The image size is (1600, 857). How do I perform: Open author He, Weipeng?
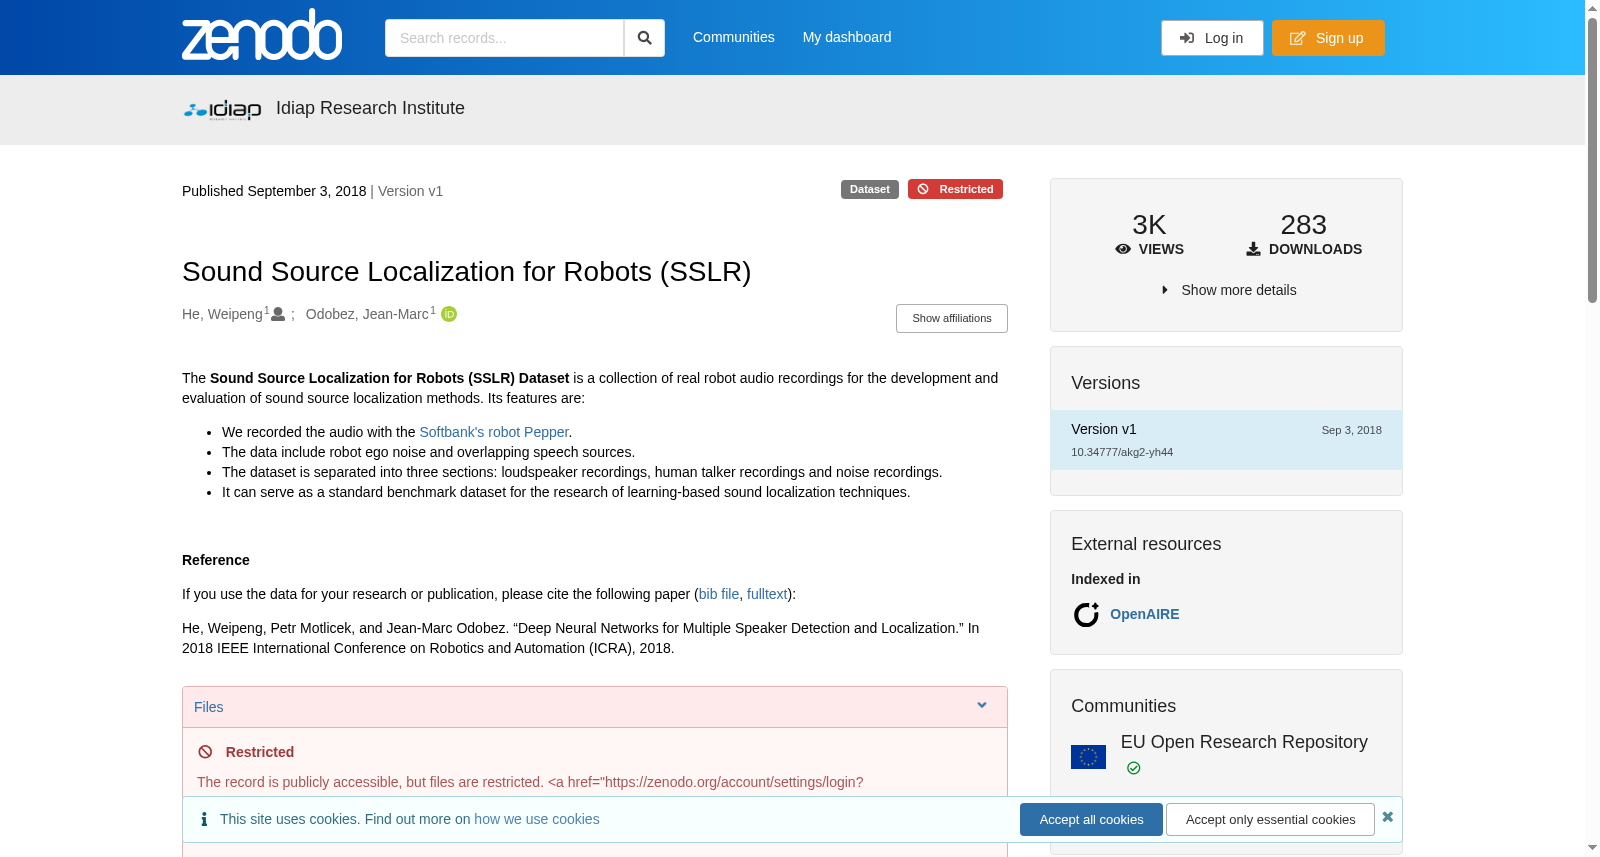(x=222, y=314)
